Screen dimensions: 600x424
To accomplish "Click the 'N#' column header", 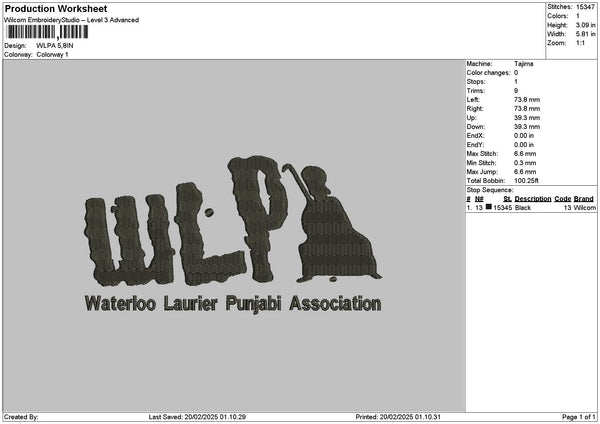I will click(x=479, y=199).
